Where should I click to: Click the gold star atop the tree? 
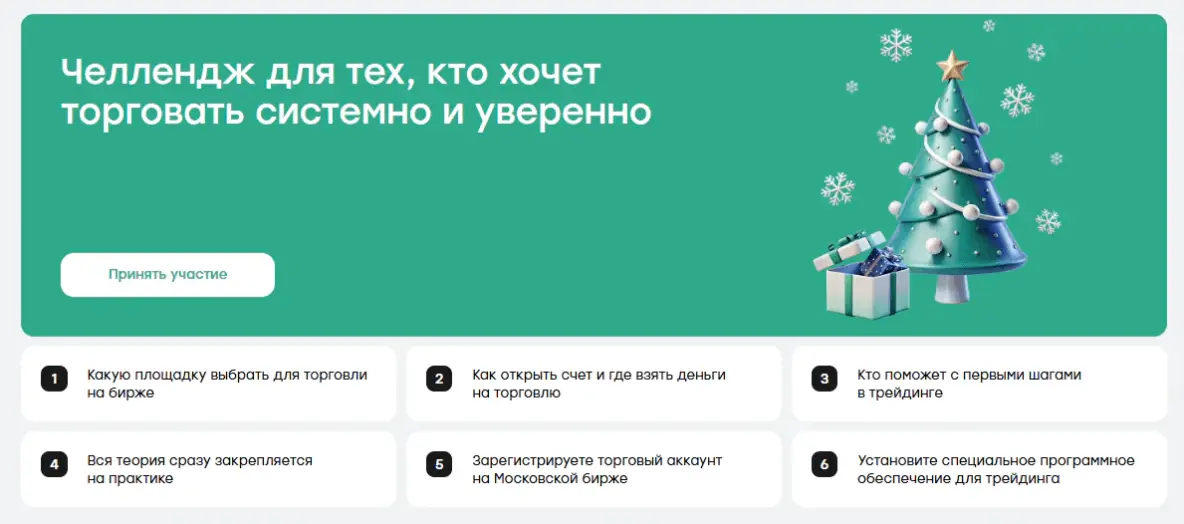point(952,66)
